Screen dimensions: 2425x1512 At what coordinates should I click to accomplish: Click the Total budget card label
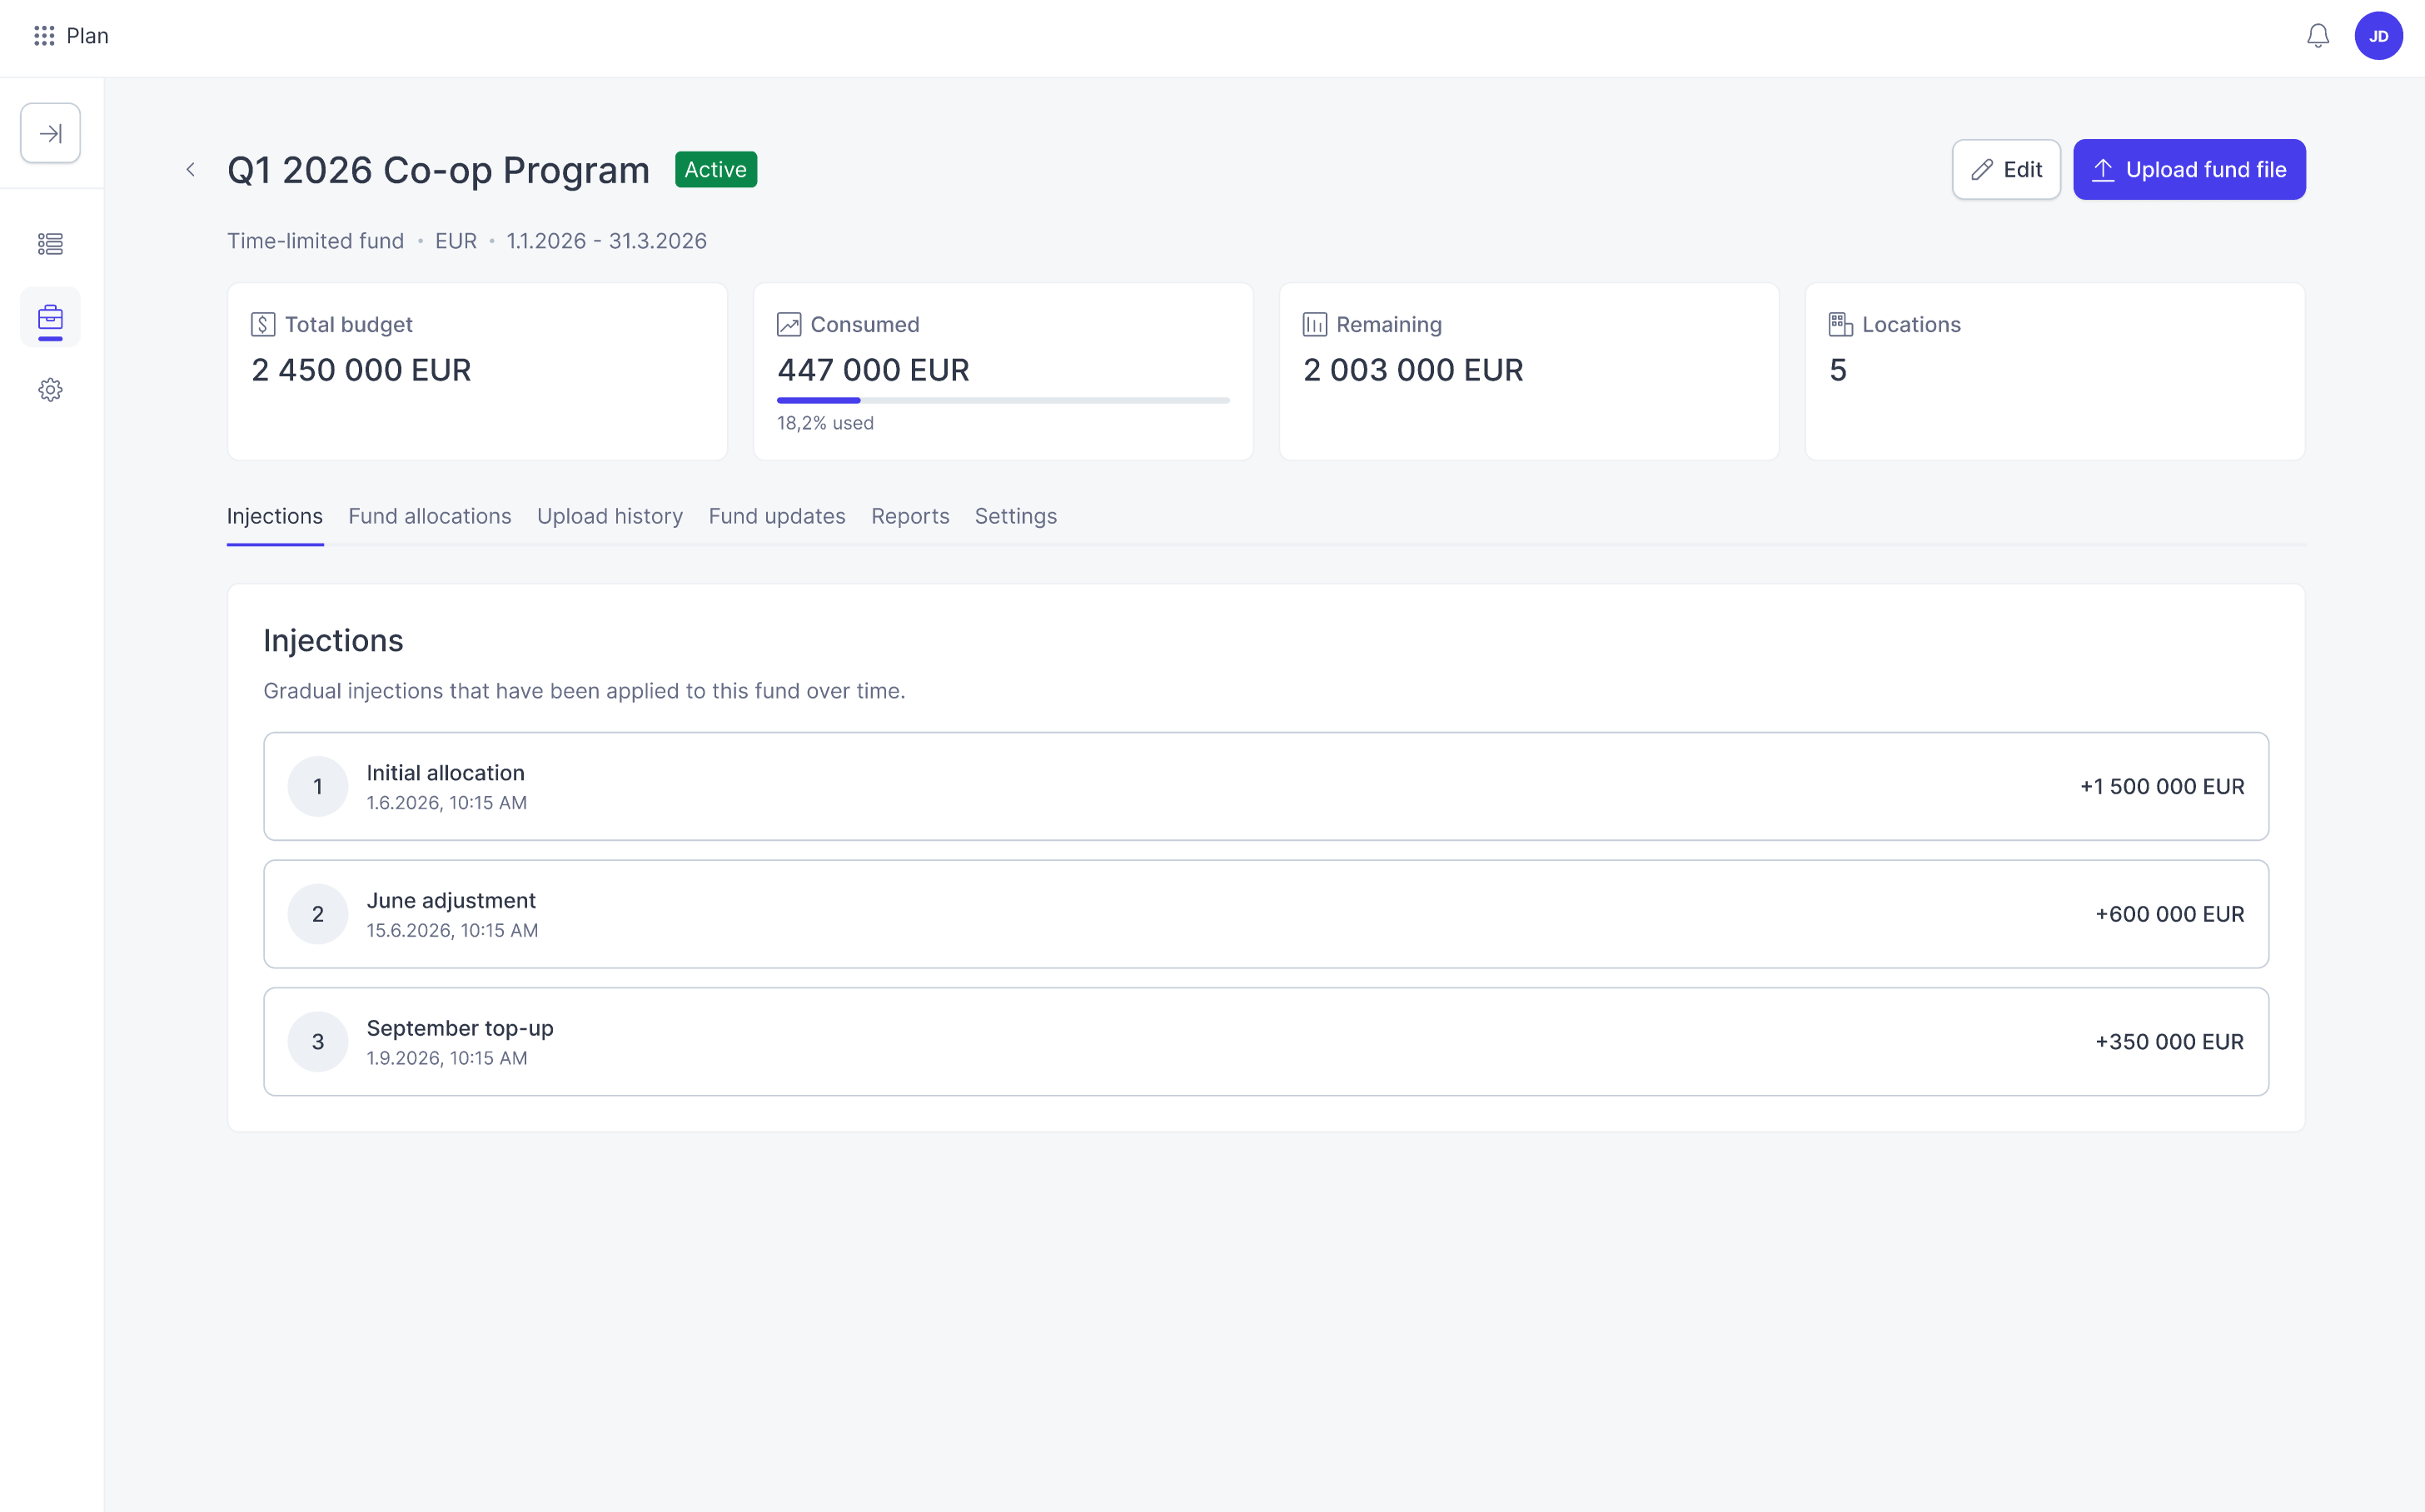click(348, 325)
